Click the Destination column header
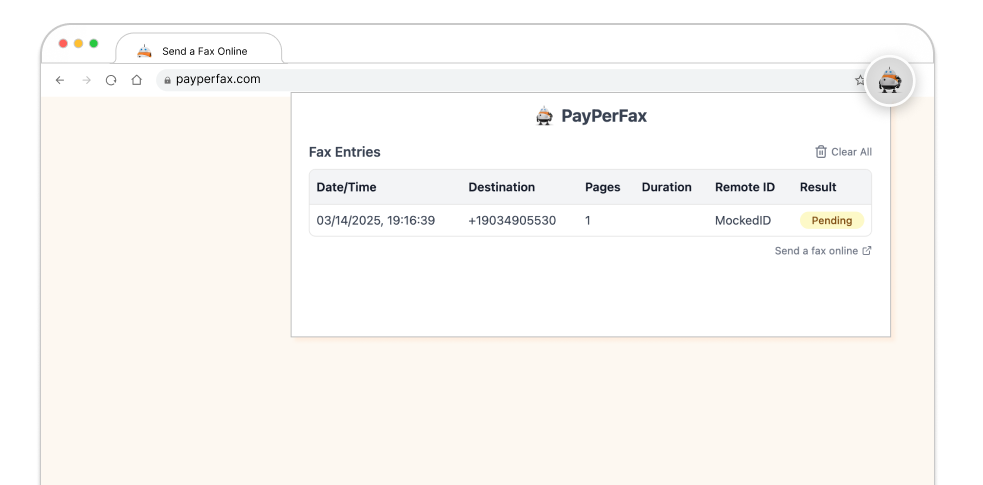 (502, 187)
